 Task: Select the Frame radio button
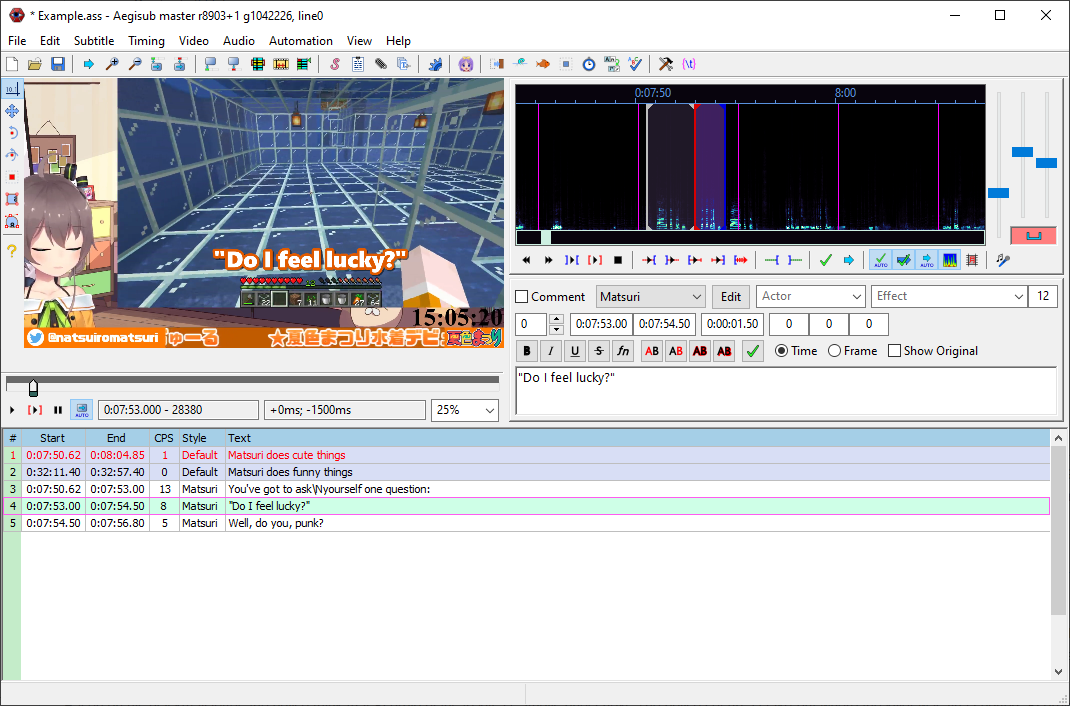[834, 351]
